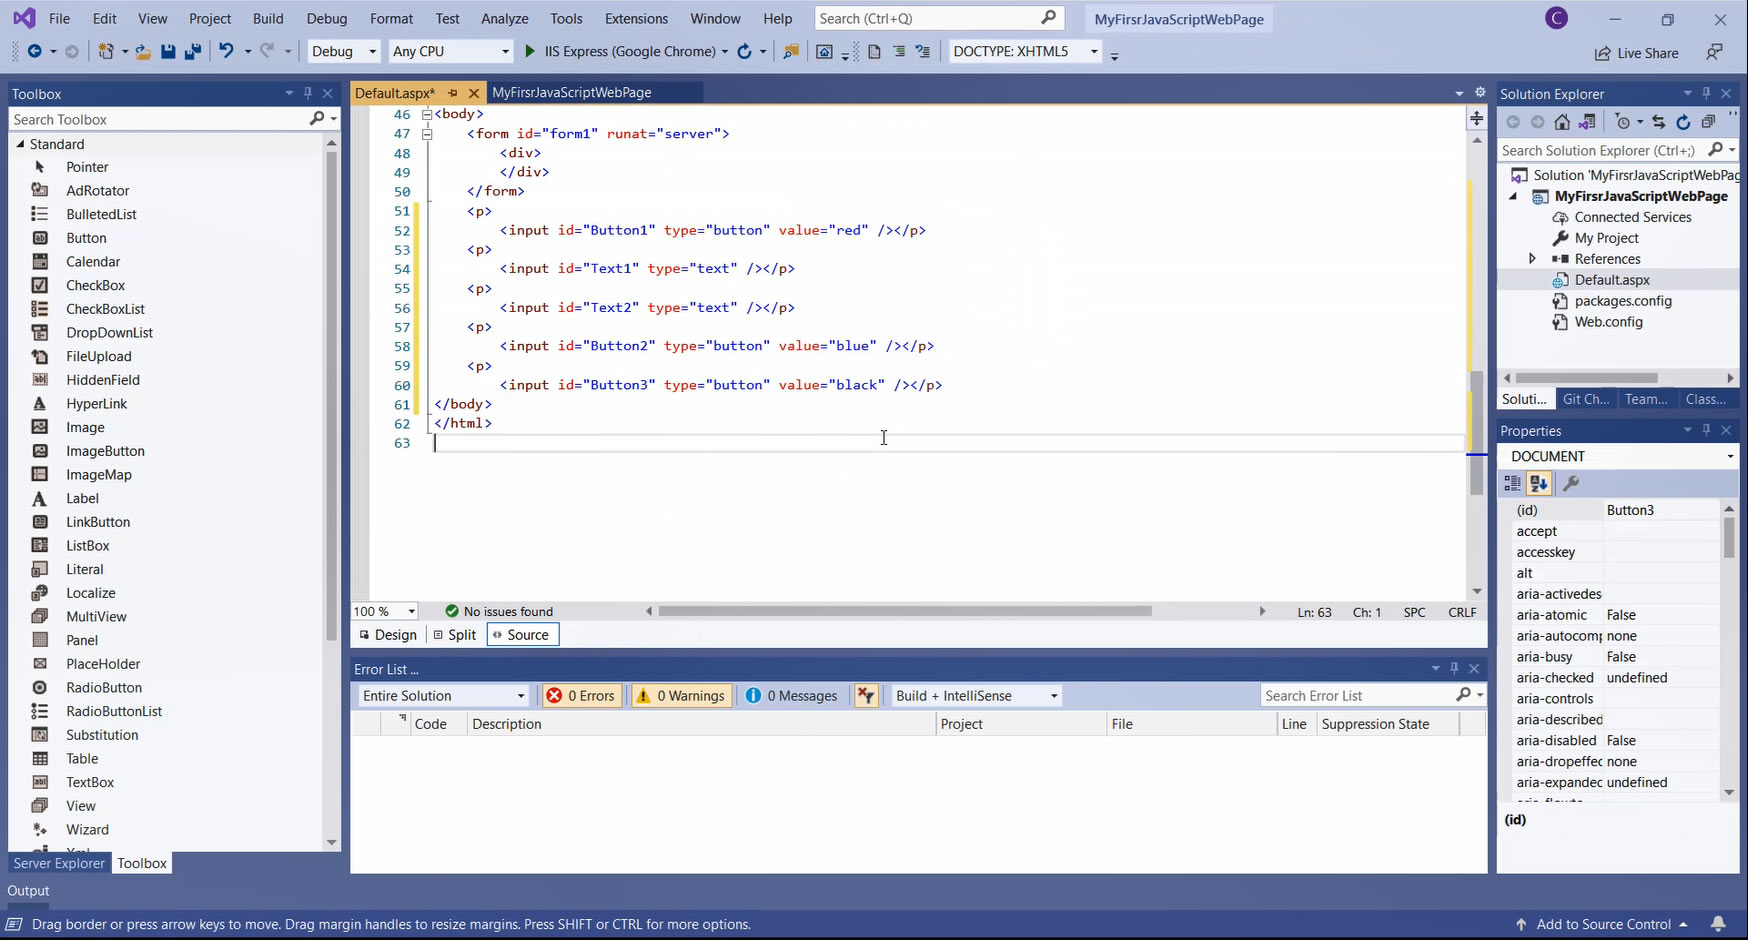The width and height of the screenshot is (1748, 940).
Task: Refresh Solution Explorer with the refresh icon
Action: 1683,122
